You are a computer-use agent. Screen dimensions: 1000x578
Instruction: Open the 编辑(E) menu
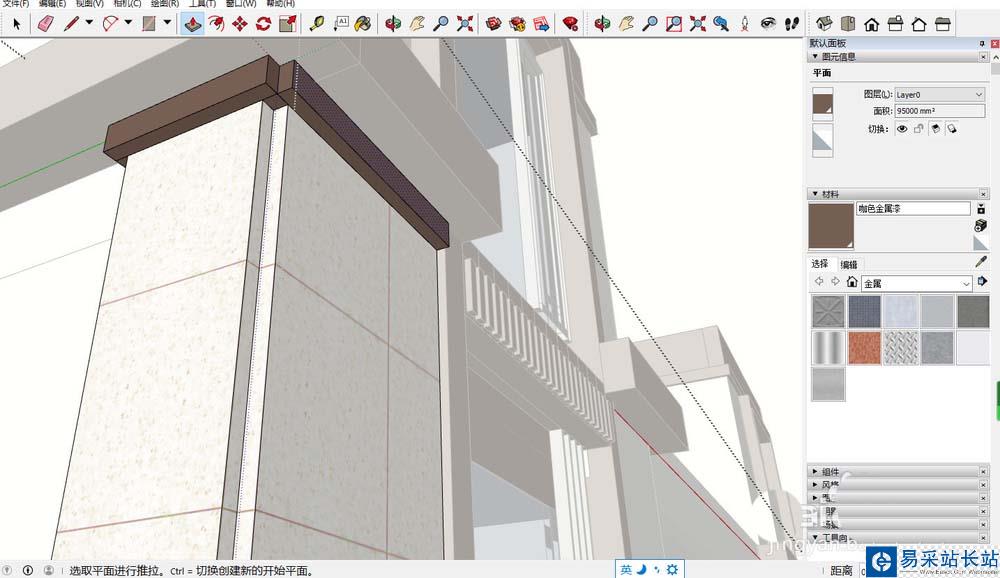(52, 3)
